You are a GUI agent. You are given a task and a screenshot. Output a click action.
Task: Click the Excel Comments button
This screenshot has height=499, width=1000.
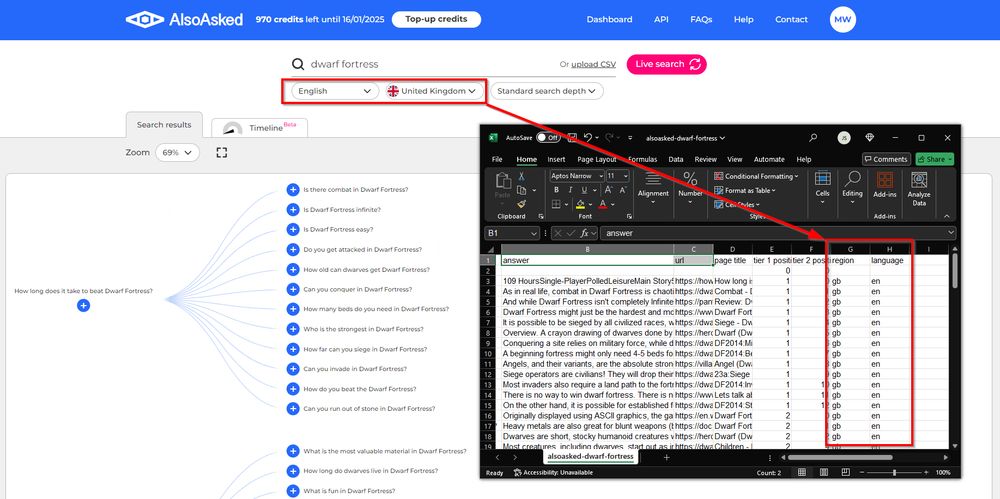coord(886,159)
